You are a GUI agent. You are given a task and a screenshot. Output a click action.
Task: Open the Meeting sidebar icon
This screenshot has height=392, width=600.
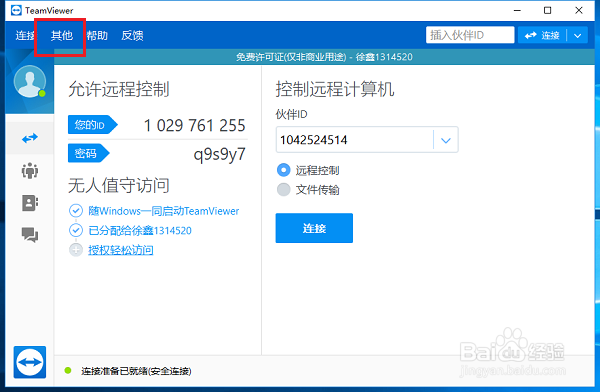point(30,170)
